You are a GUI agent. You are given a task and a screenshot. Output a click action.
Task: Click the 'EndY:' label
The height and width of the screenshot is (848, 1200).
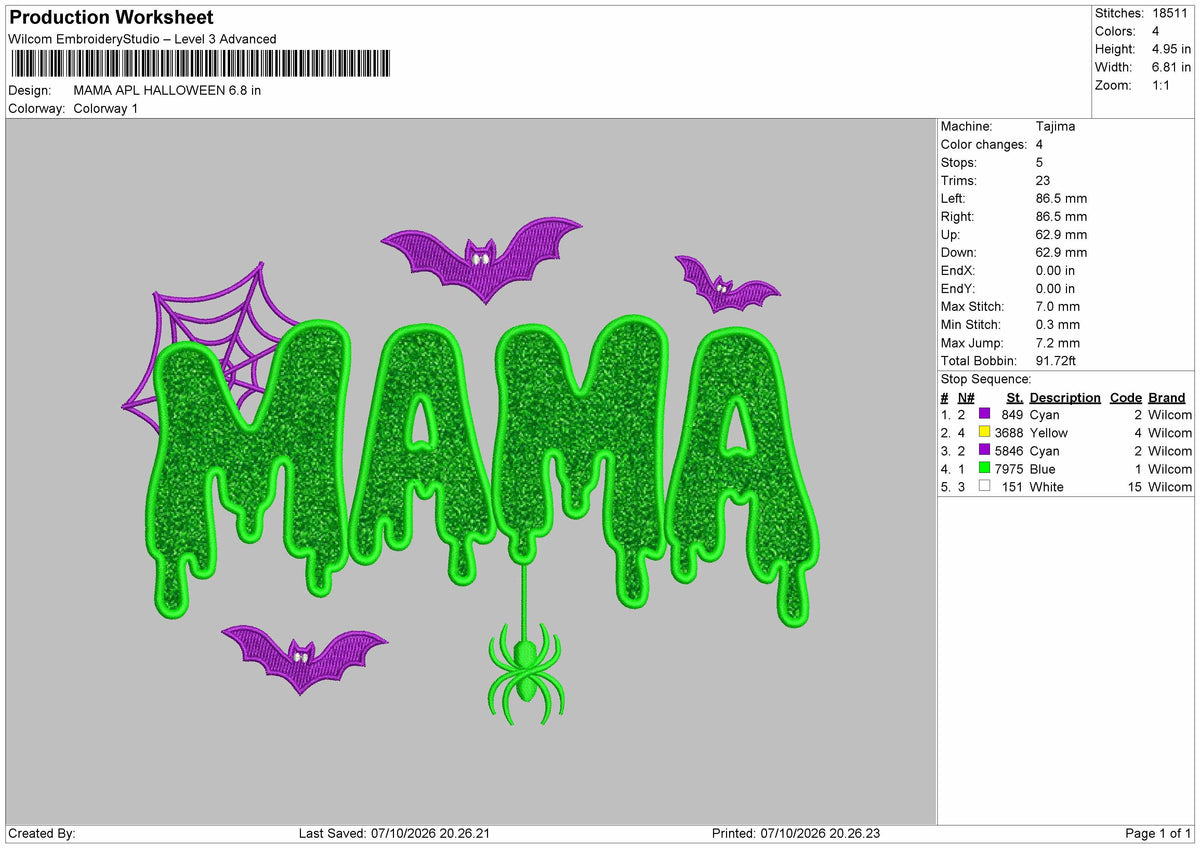point(958,289)
